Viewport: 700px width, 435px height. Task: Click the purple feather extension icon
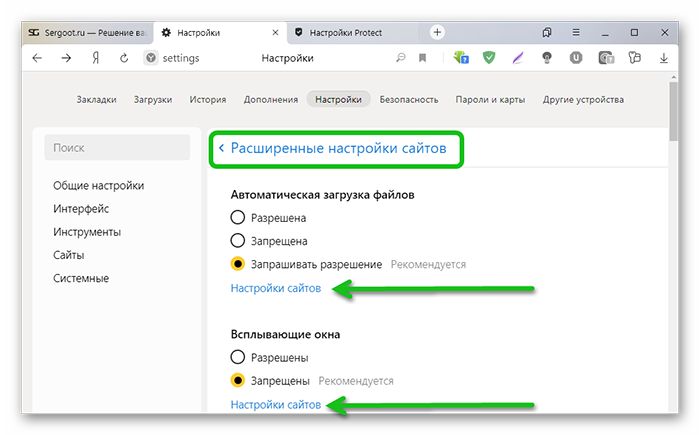518,58
